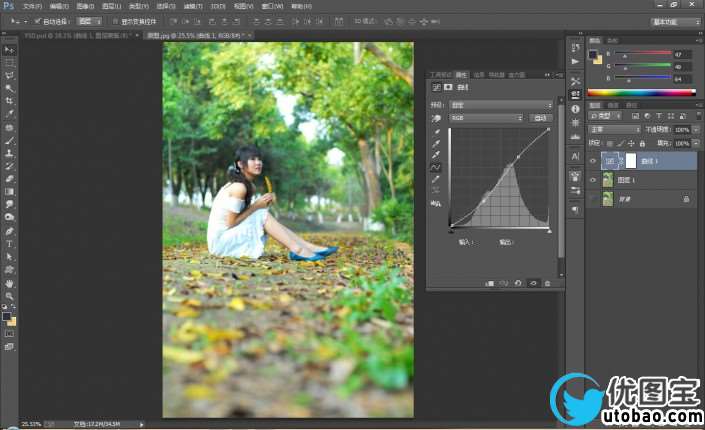Open the Info panel icon in dock

pyautogui.click(x=576, y=109)
